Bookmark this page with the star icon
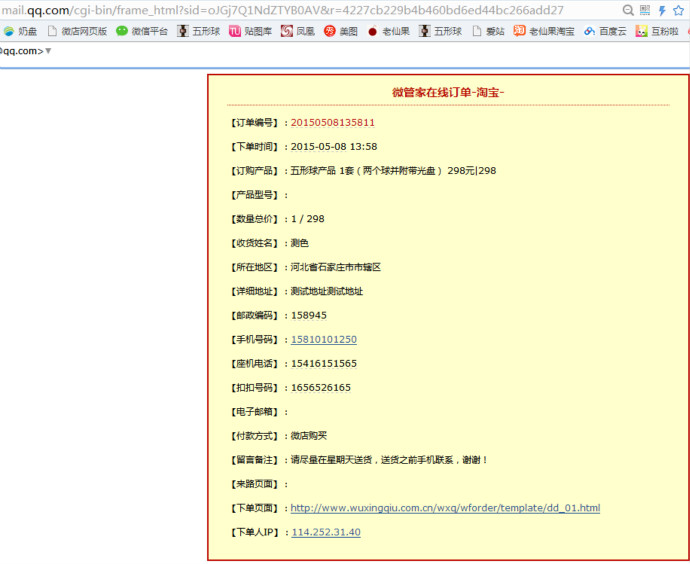Image resolution: width=690 pixels, height=564 pixels. [679, 10]
